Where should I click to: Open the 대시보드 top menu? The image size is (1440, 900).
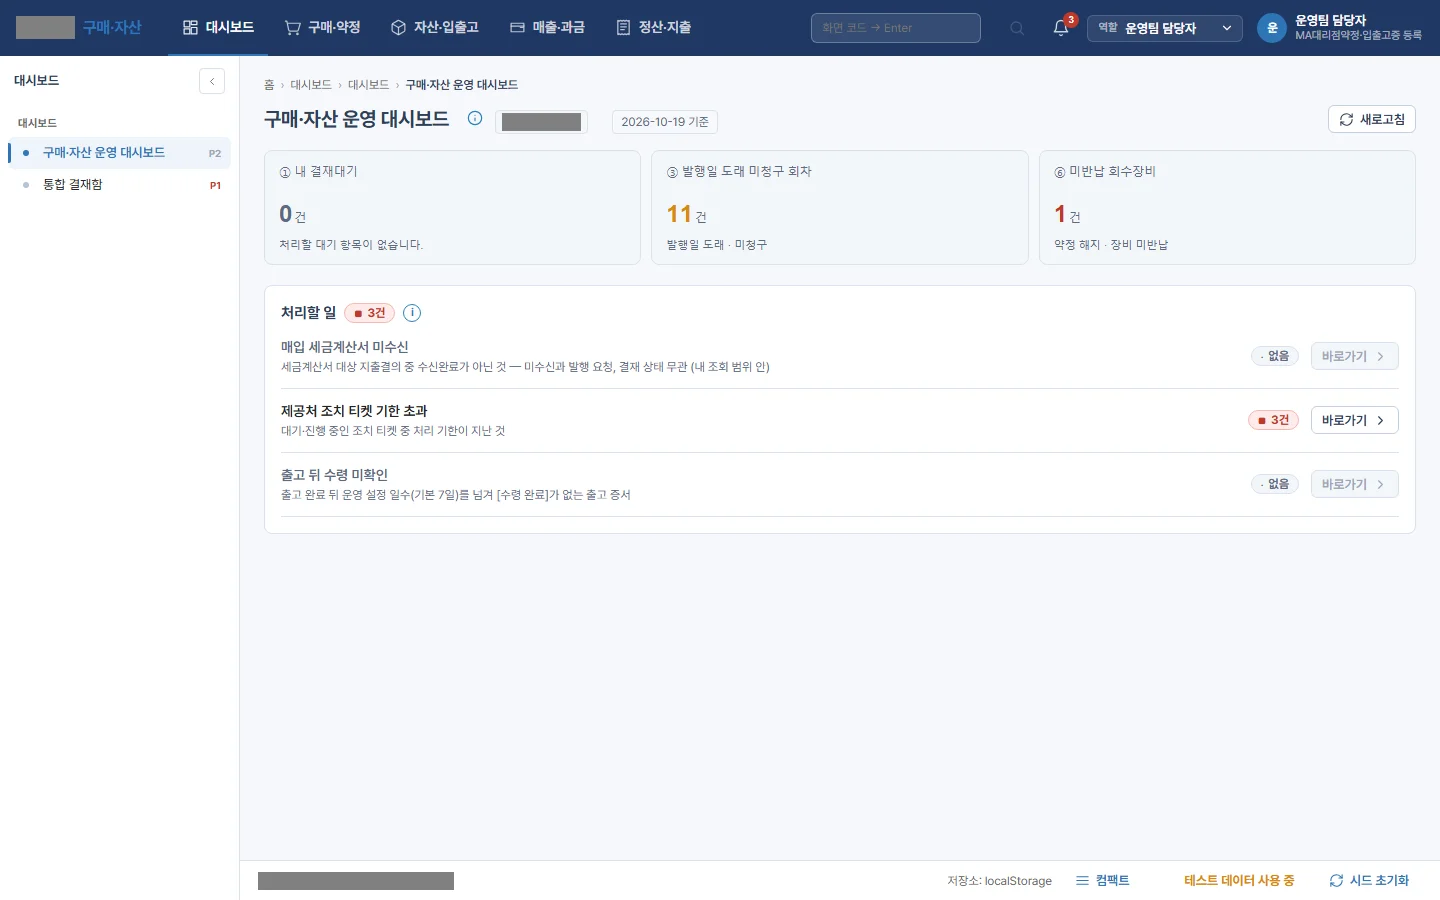pos(218,28)
